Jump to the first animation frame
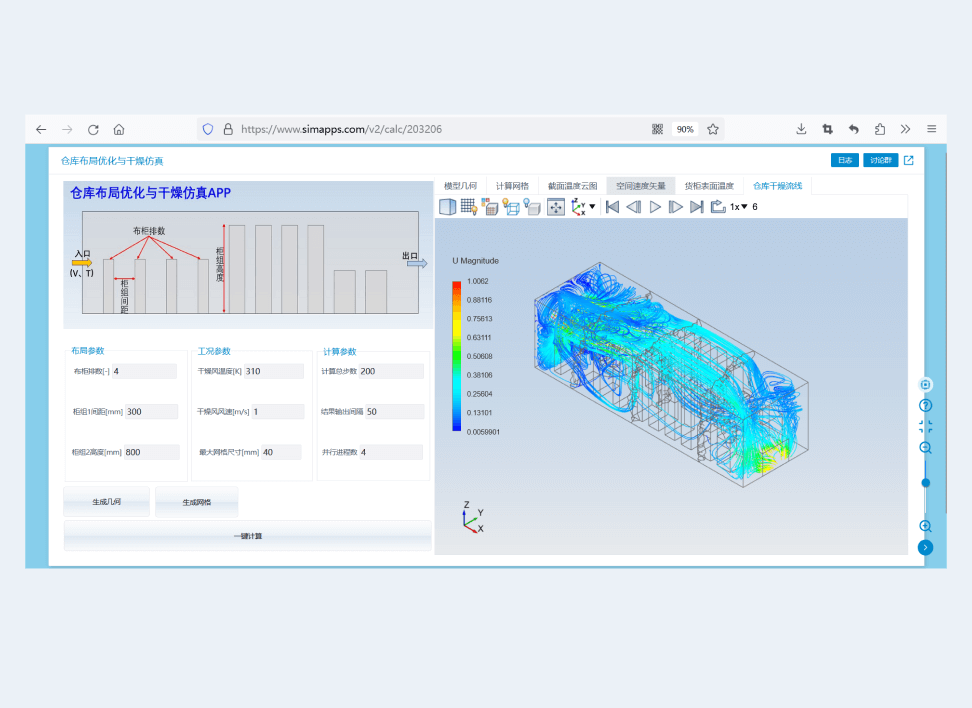This screenshot has height=708, width=972. (x=613, y=207)
